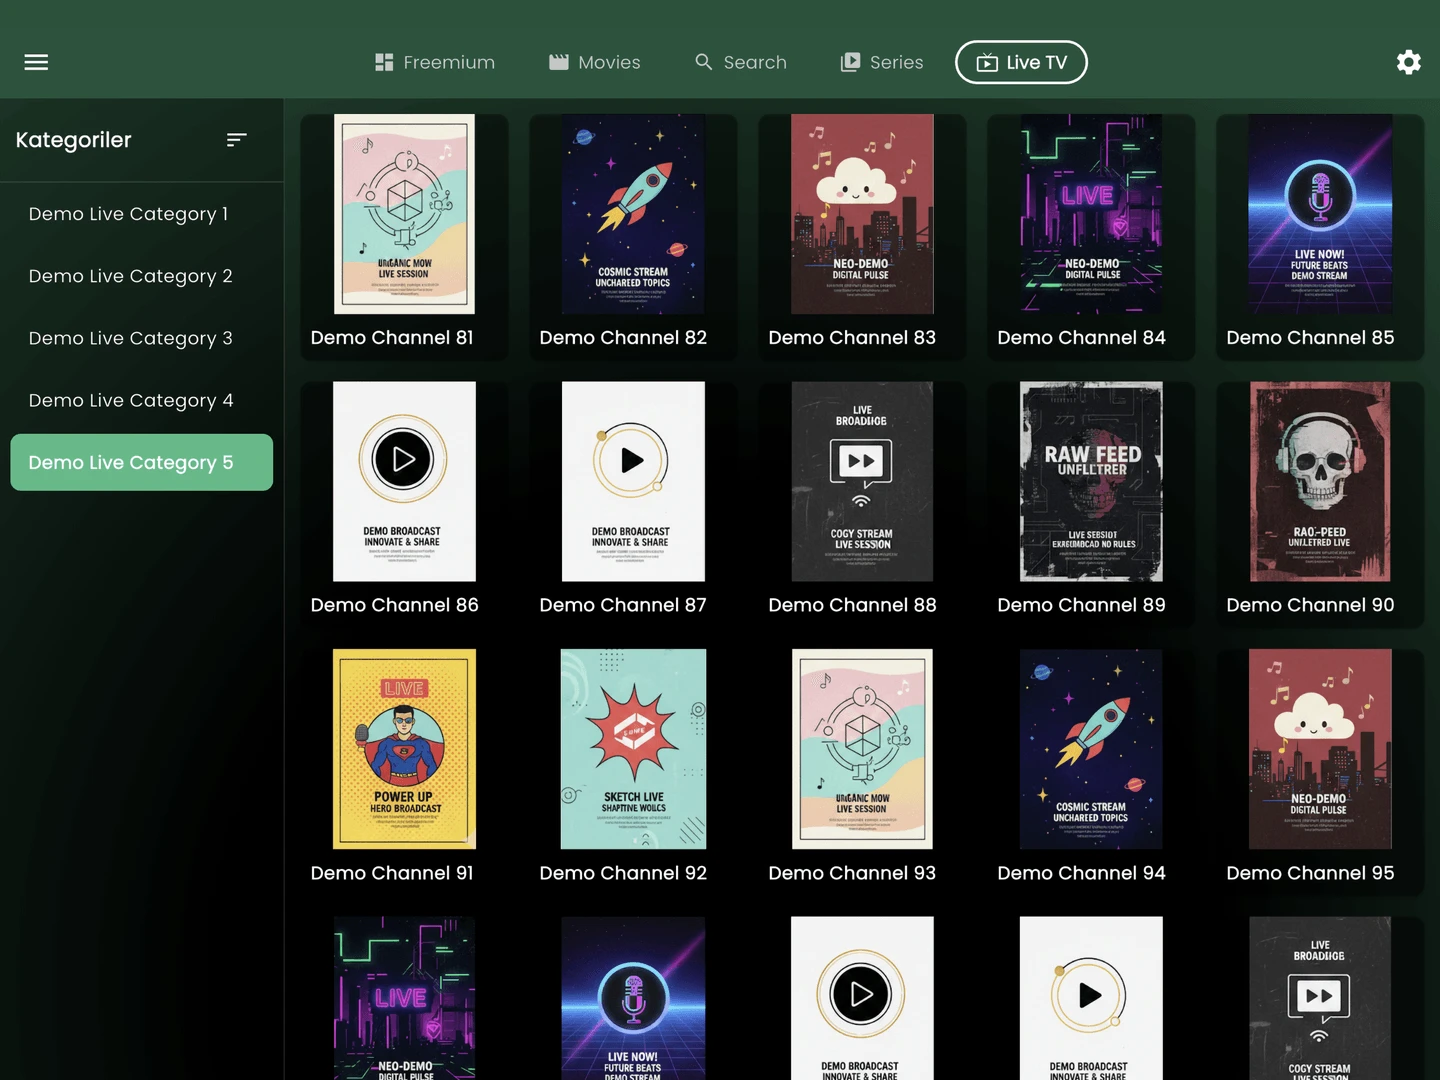Open Demo Channel 84 neon poster
The width and height of the screenshot is (1440, 1080).
(x=1091, y=214)
